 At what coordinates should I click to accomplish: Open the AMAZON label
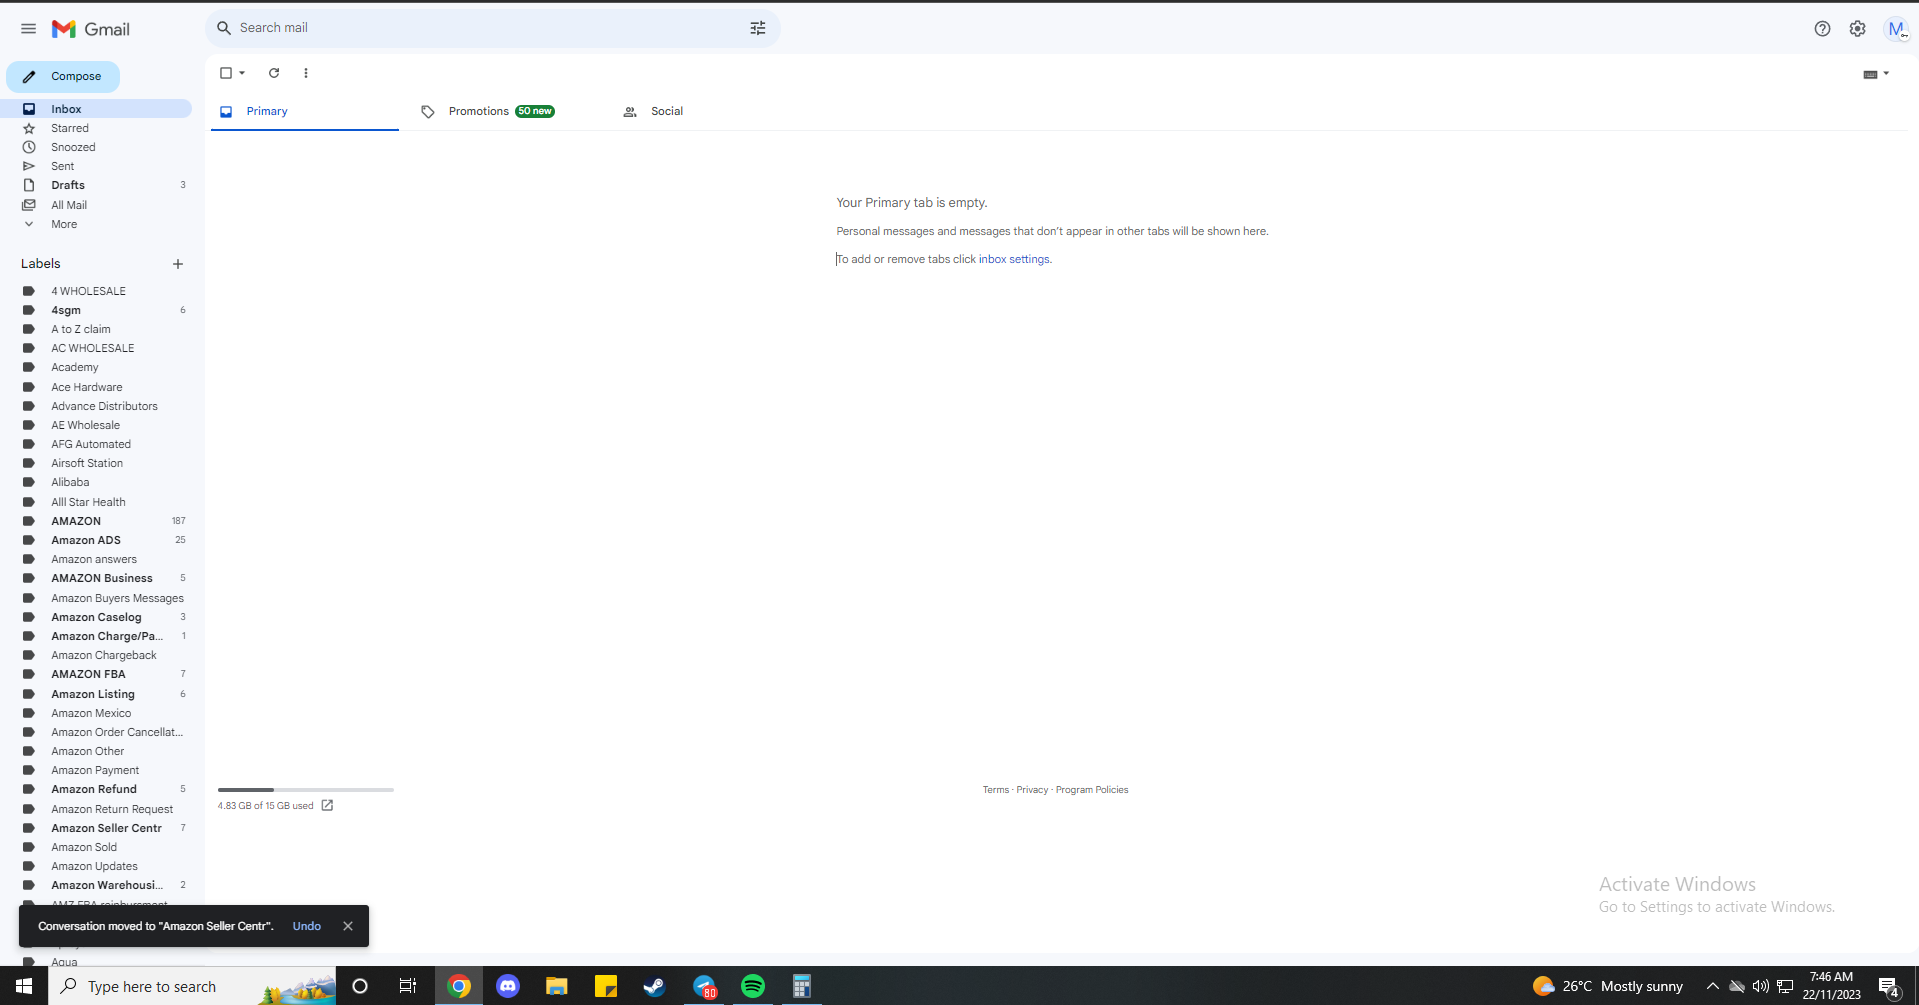(96, 521)
